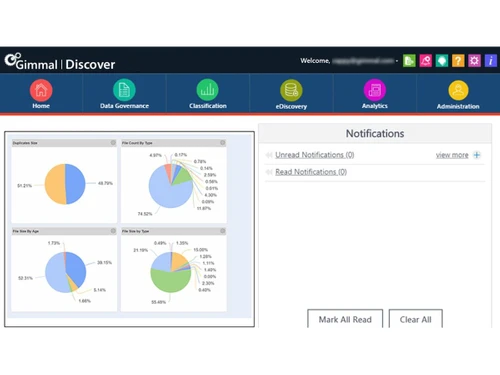Image resolution: width=500 pixels, height=375 pixels.
Task: Click the File Size By Age title
Action: (x=26, y=231)
